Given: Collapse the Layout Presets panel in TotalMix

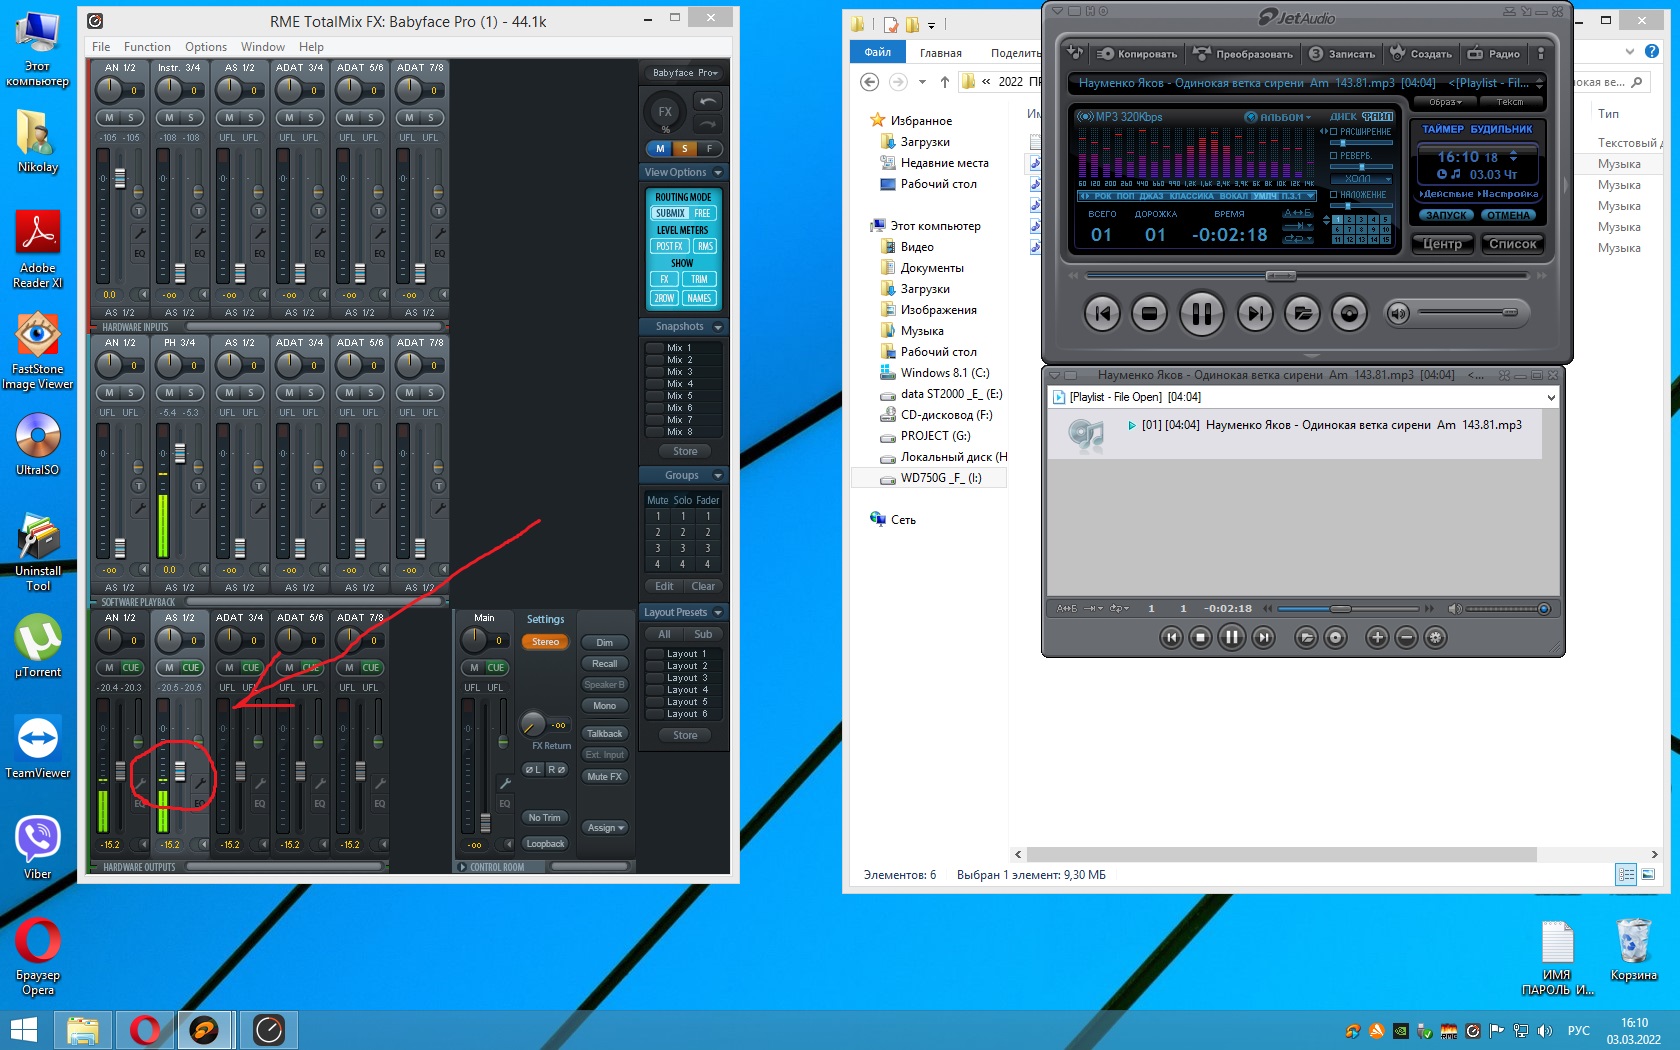Looking at the screenshot, I should [718, 613].
